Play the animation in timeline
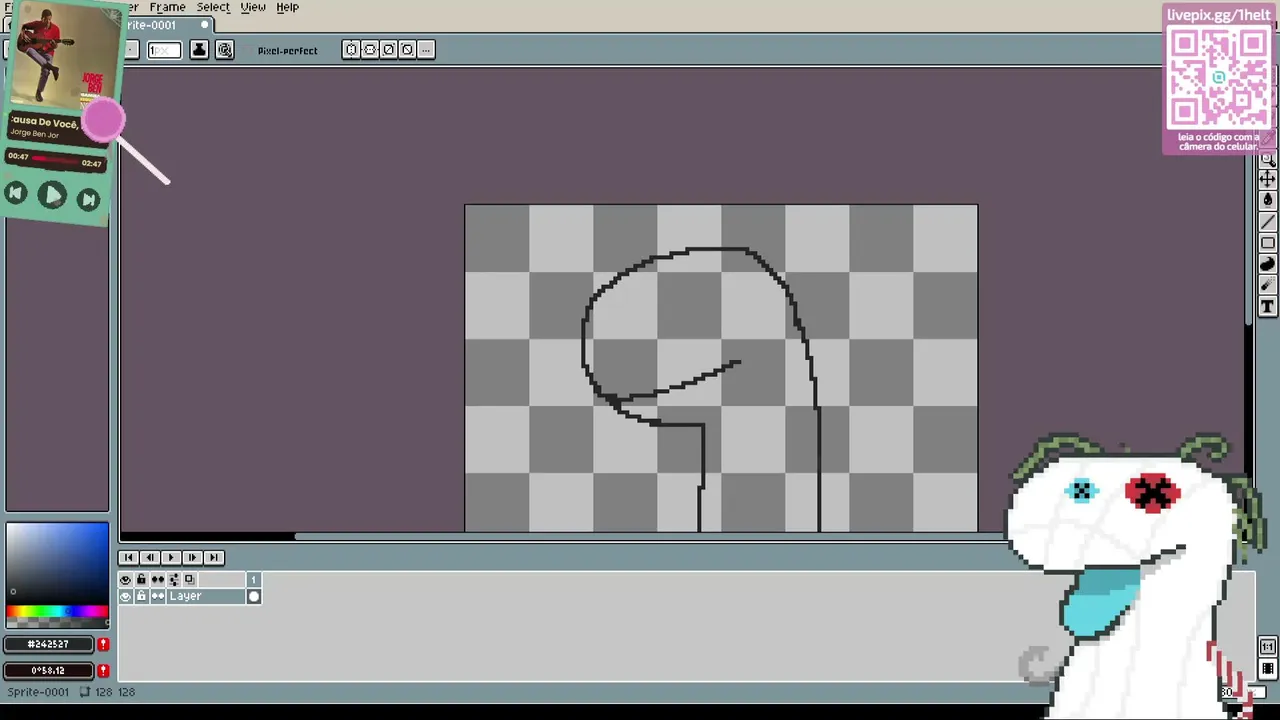This screenshot has width=1280, height=720. [171, 558]
